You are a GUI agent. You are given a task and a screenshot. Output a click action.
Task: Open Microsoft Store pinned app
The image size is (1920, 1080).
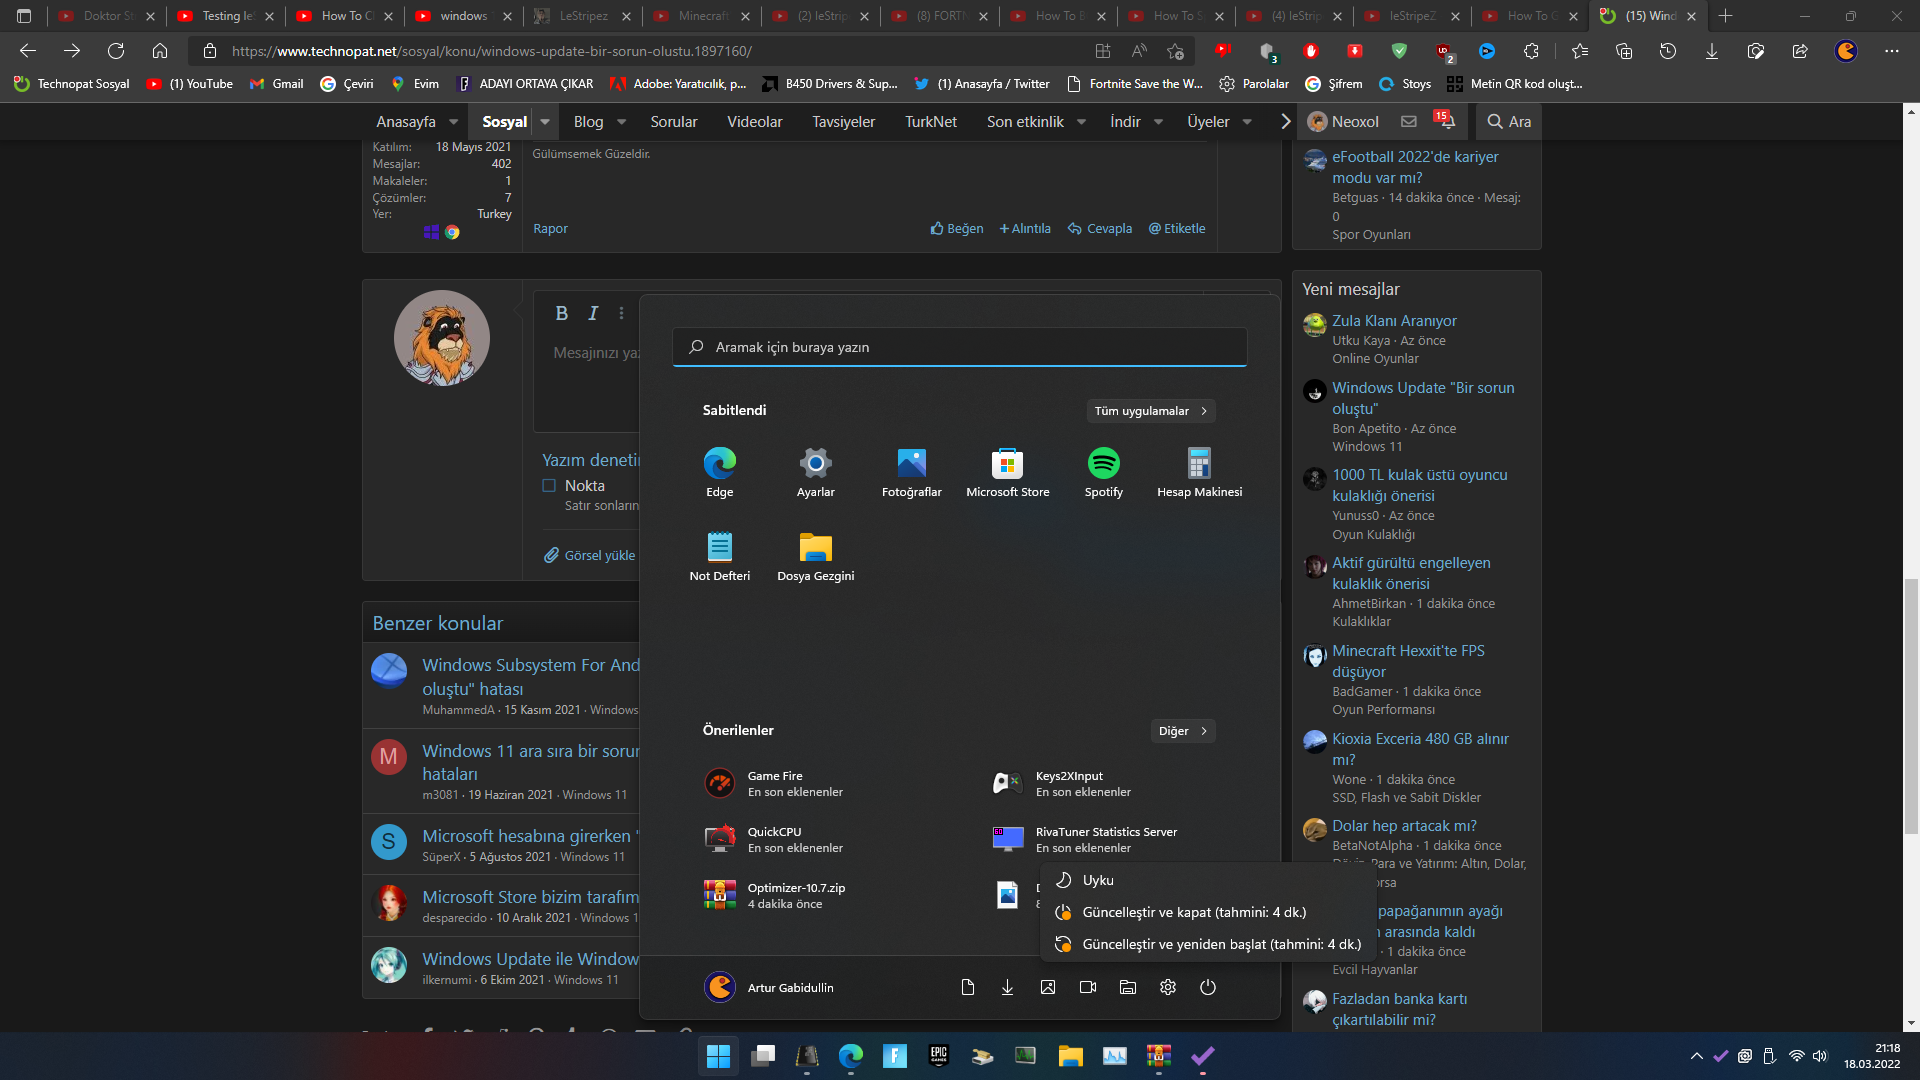click(x=1007, y=464)
